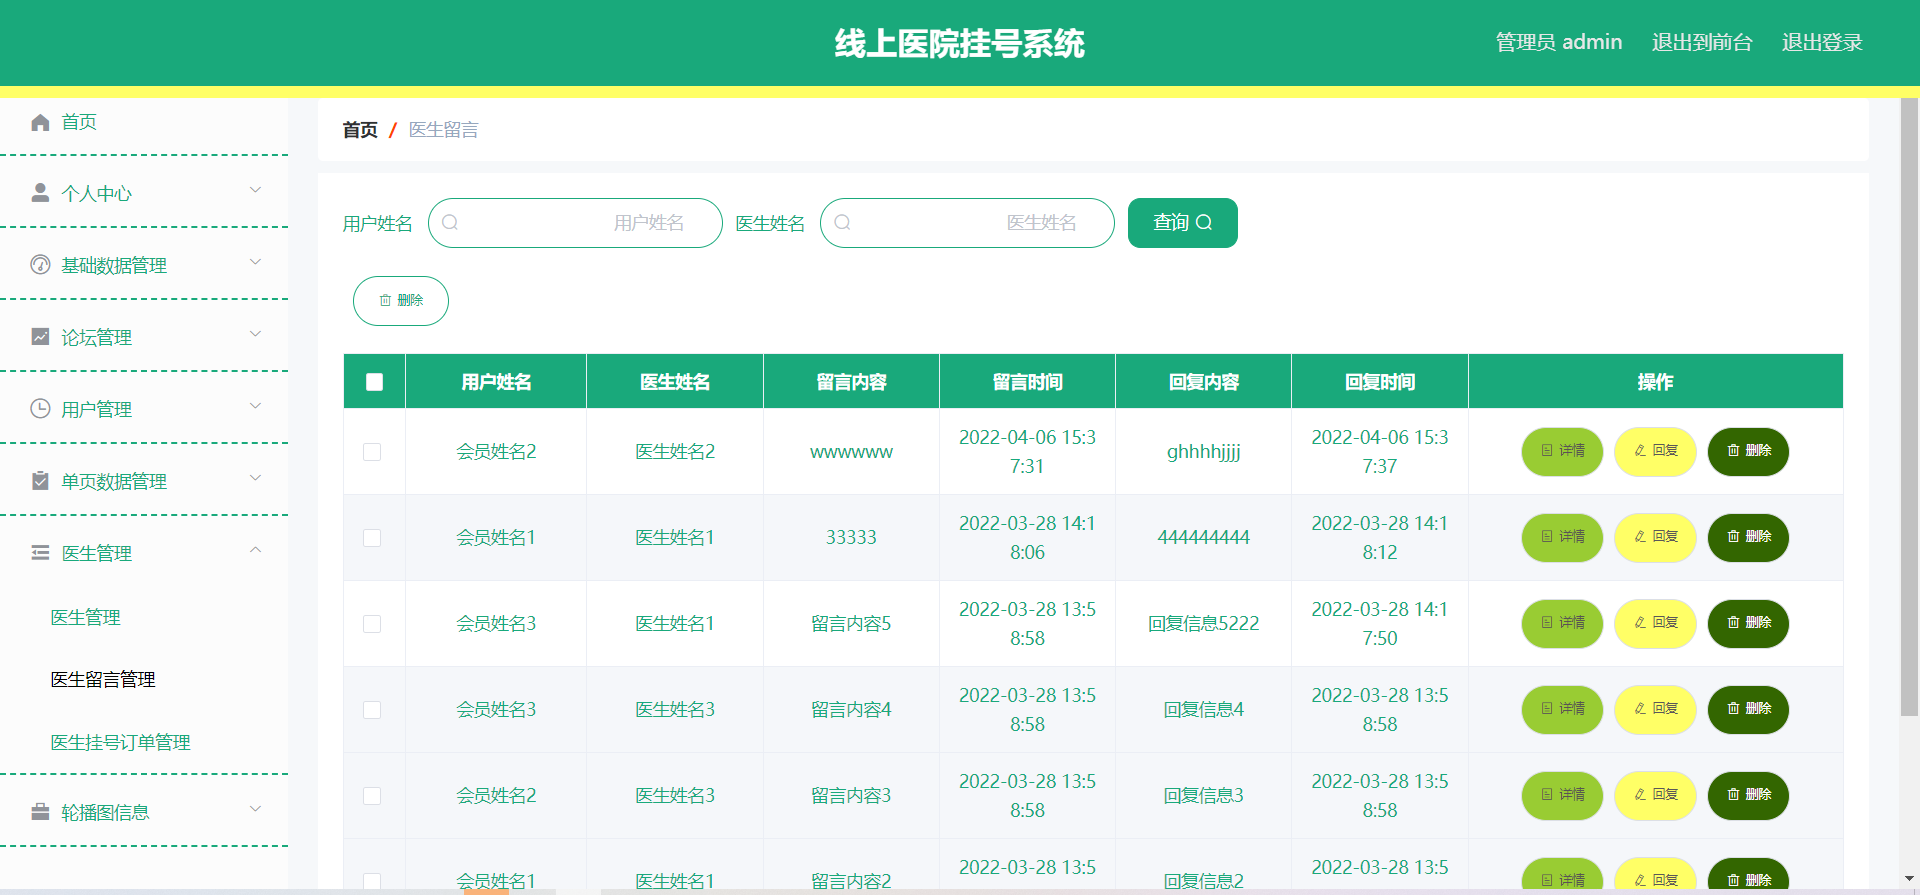Click 回复 for the 留言内容3 row
1920x895 pixels.
(1655, 795)
